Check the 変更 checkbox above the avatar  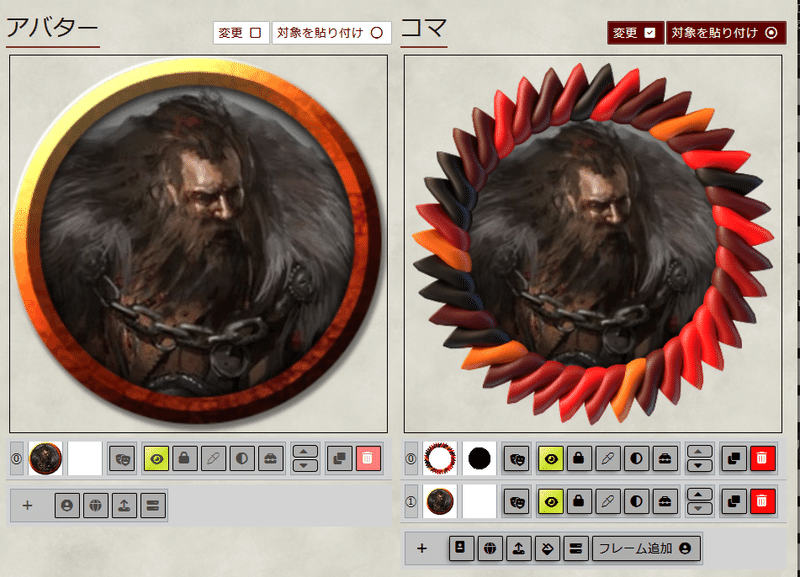pos(258,31)
